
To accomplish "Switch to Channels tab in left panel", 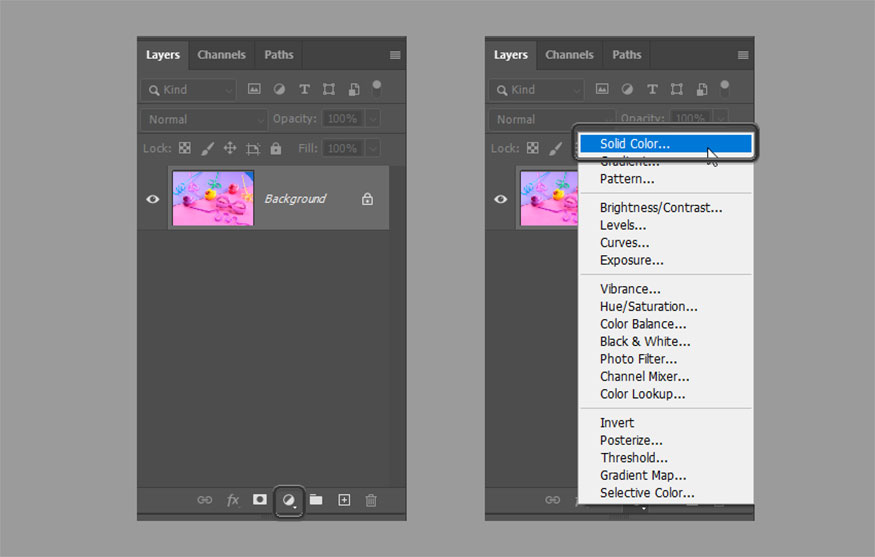I will pos(222,55).
